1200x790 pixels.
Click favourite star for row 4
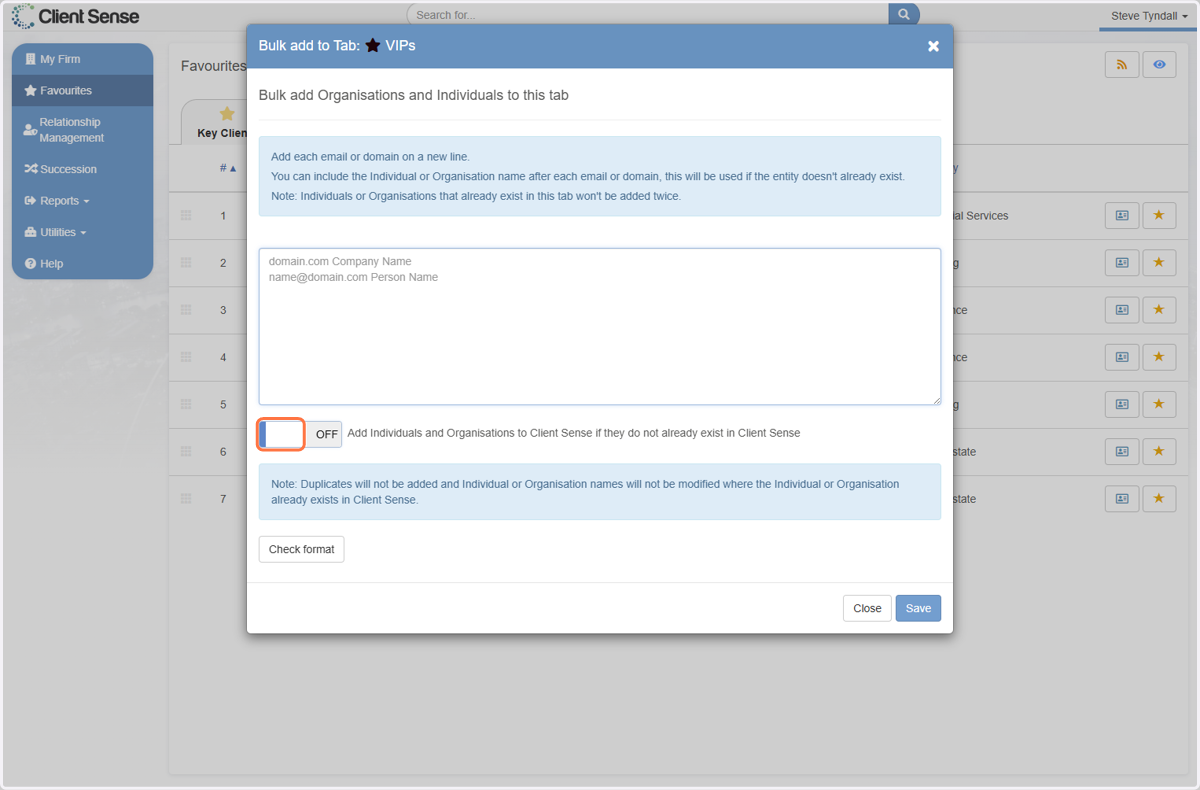[x=1159, y=357]
